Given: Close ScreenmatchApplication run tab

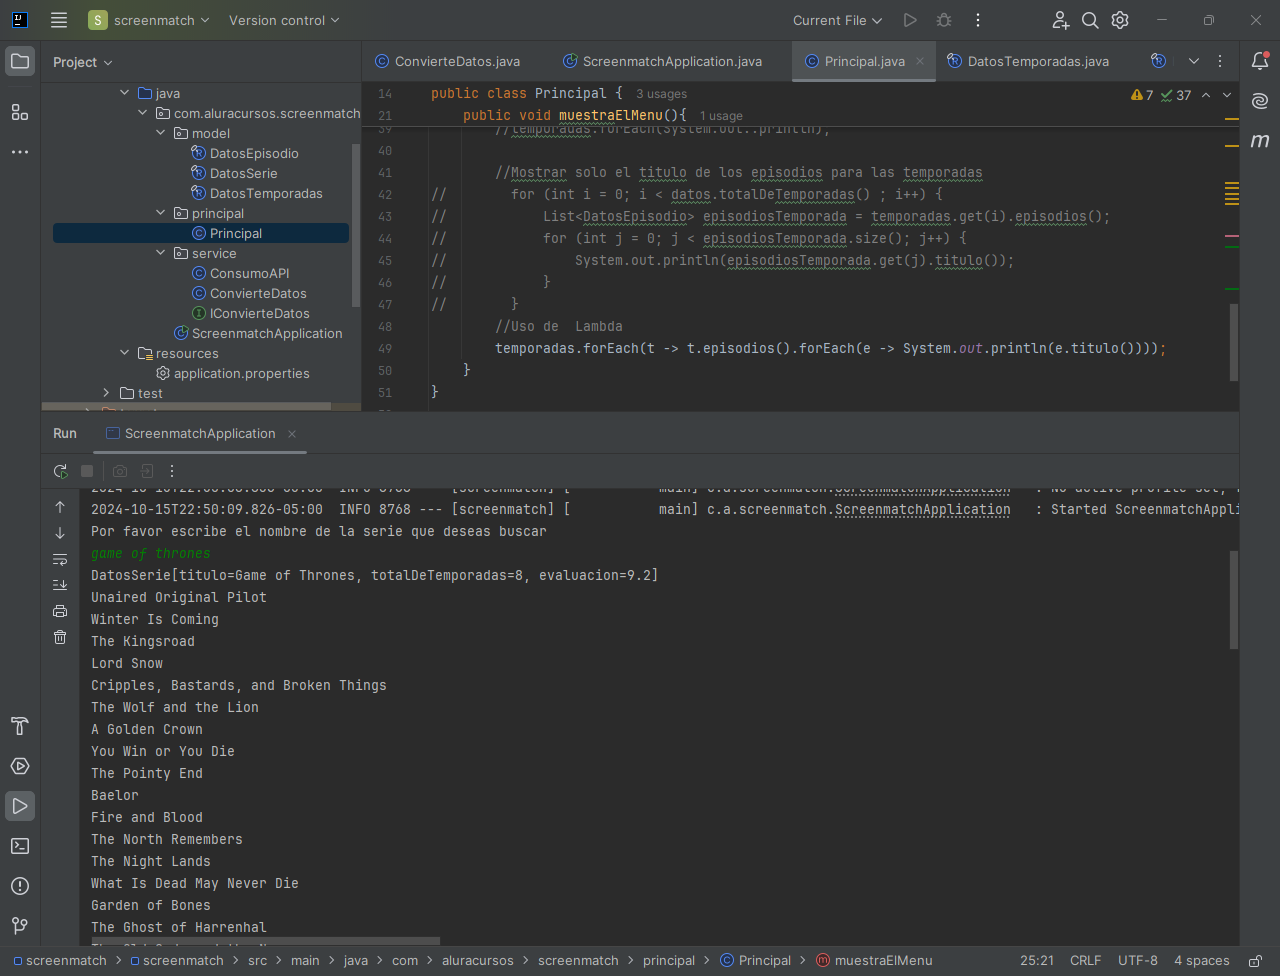Looking at the screenshot, I should coord(292,434).
